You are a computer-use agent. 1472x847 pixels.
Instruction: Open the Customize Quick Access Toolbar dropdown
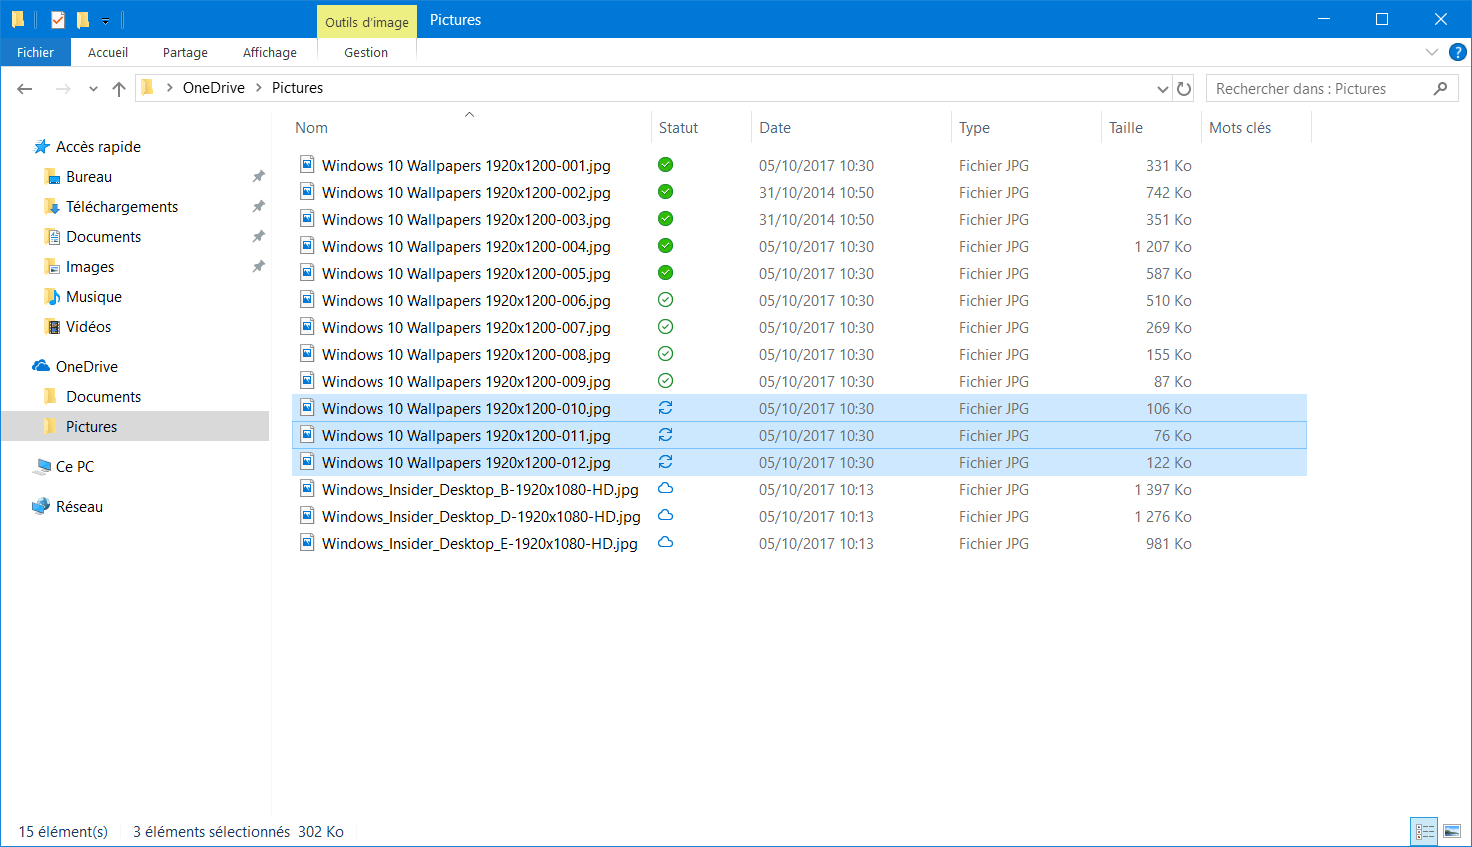coord(105,21)
